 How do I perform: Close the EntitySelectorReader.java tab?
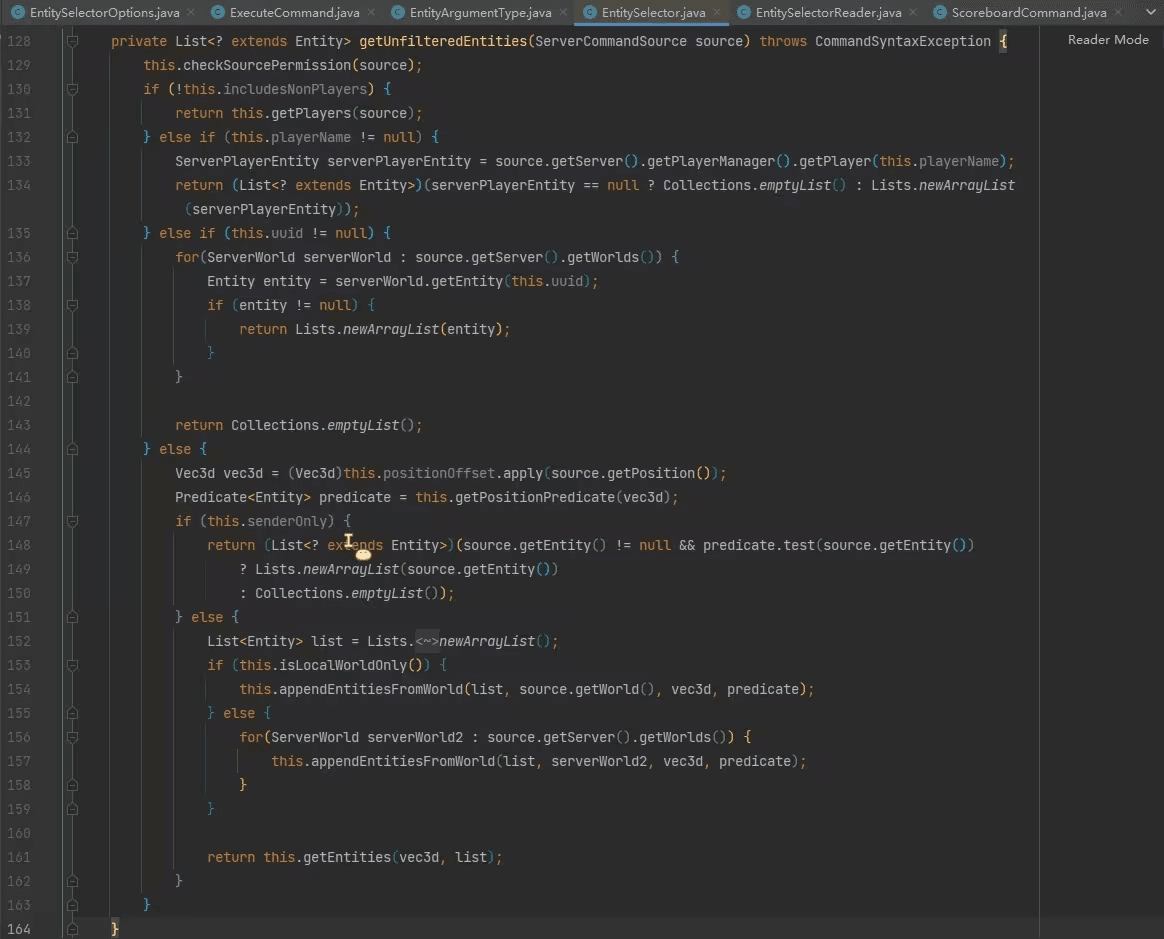tap(913, 13)
